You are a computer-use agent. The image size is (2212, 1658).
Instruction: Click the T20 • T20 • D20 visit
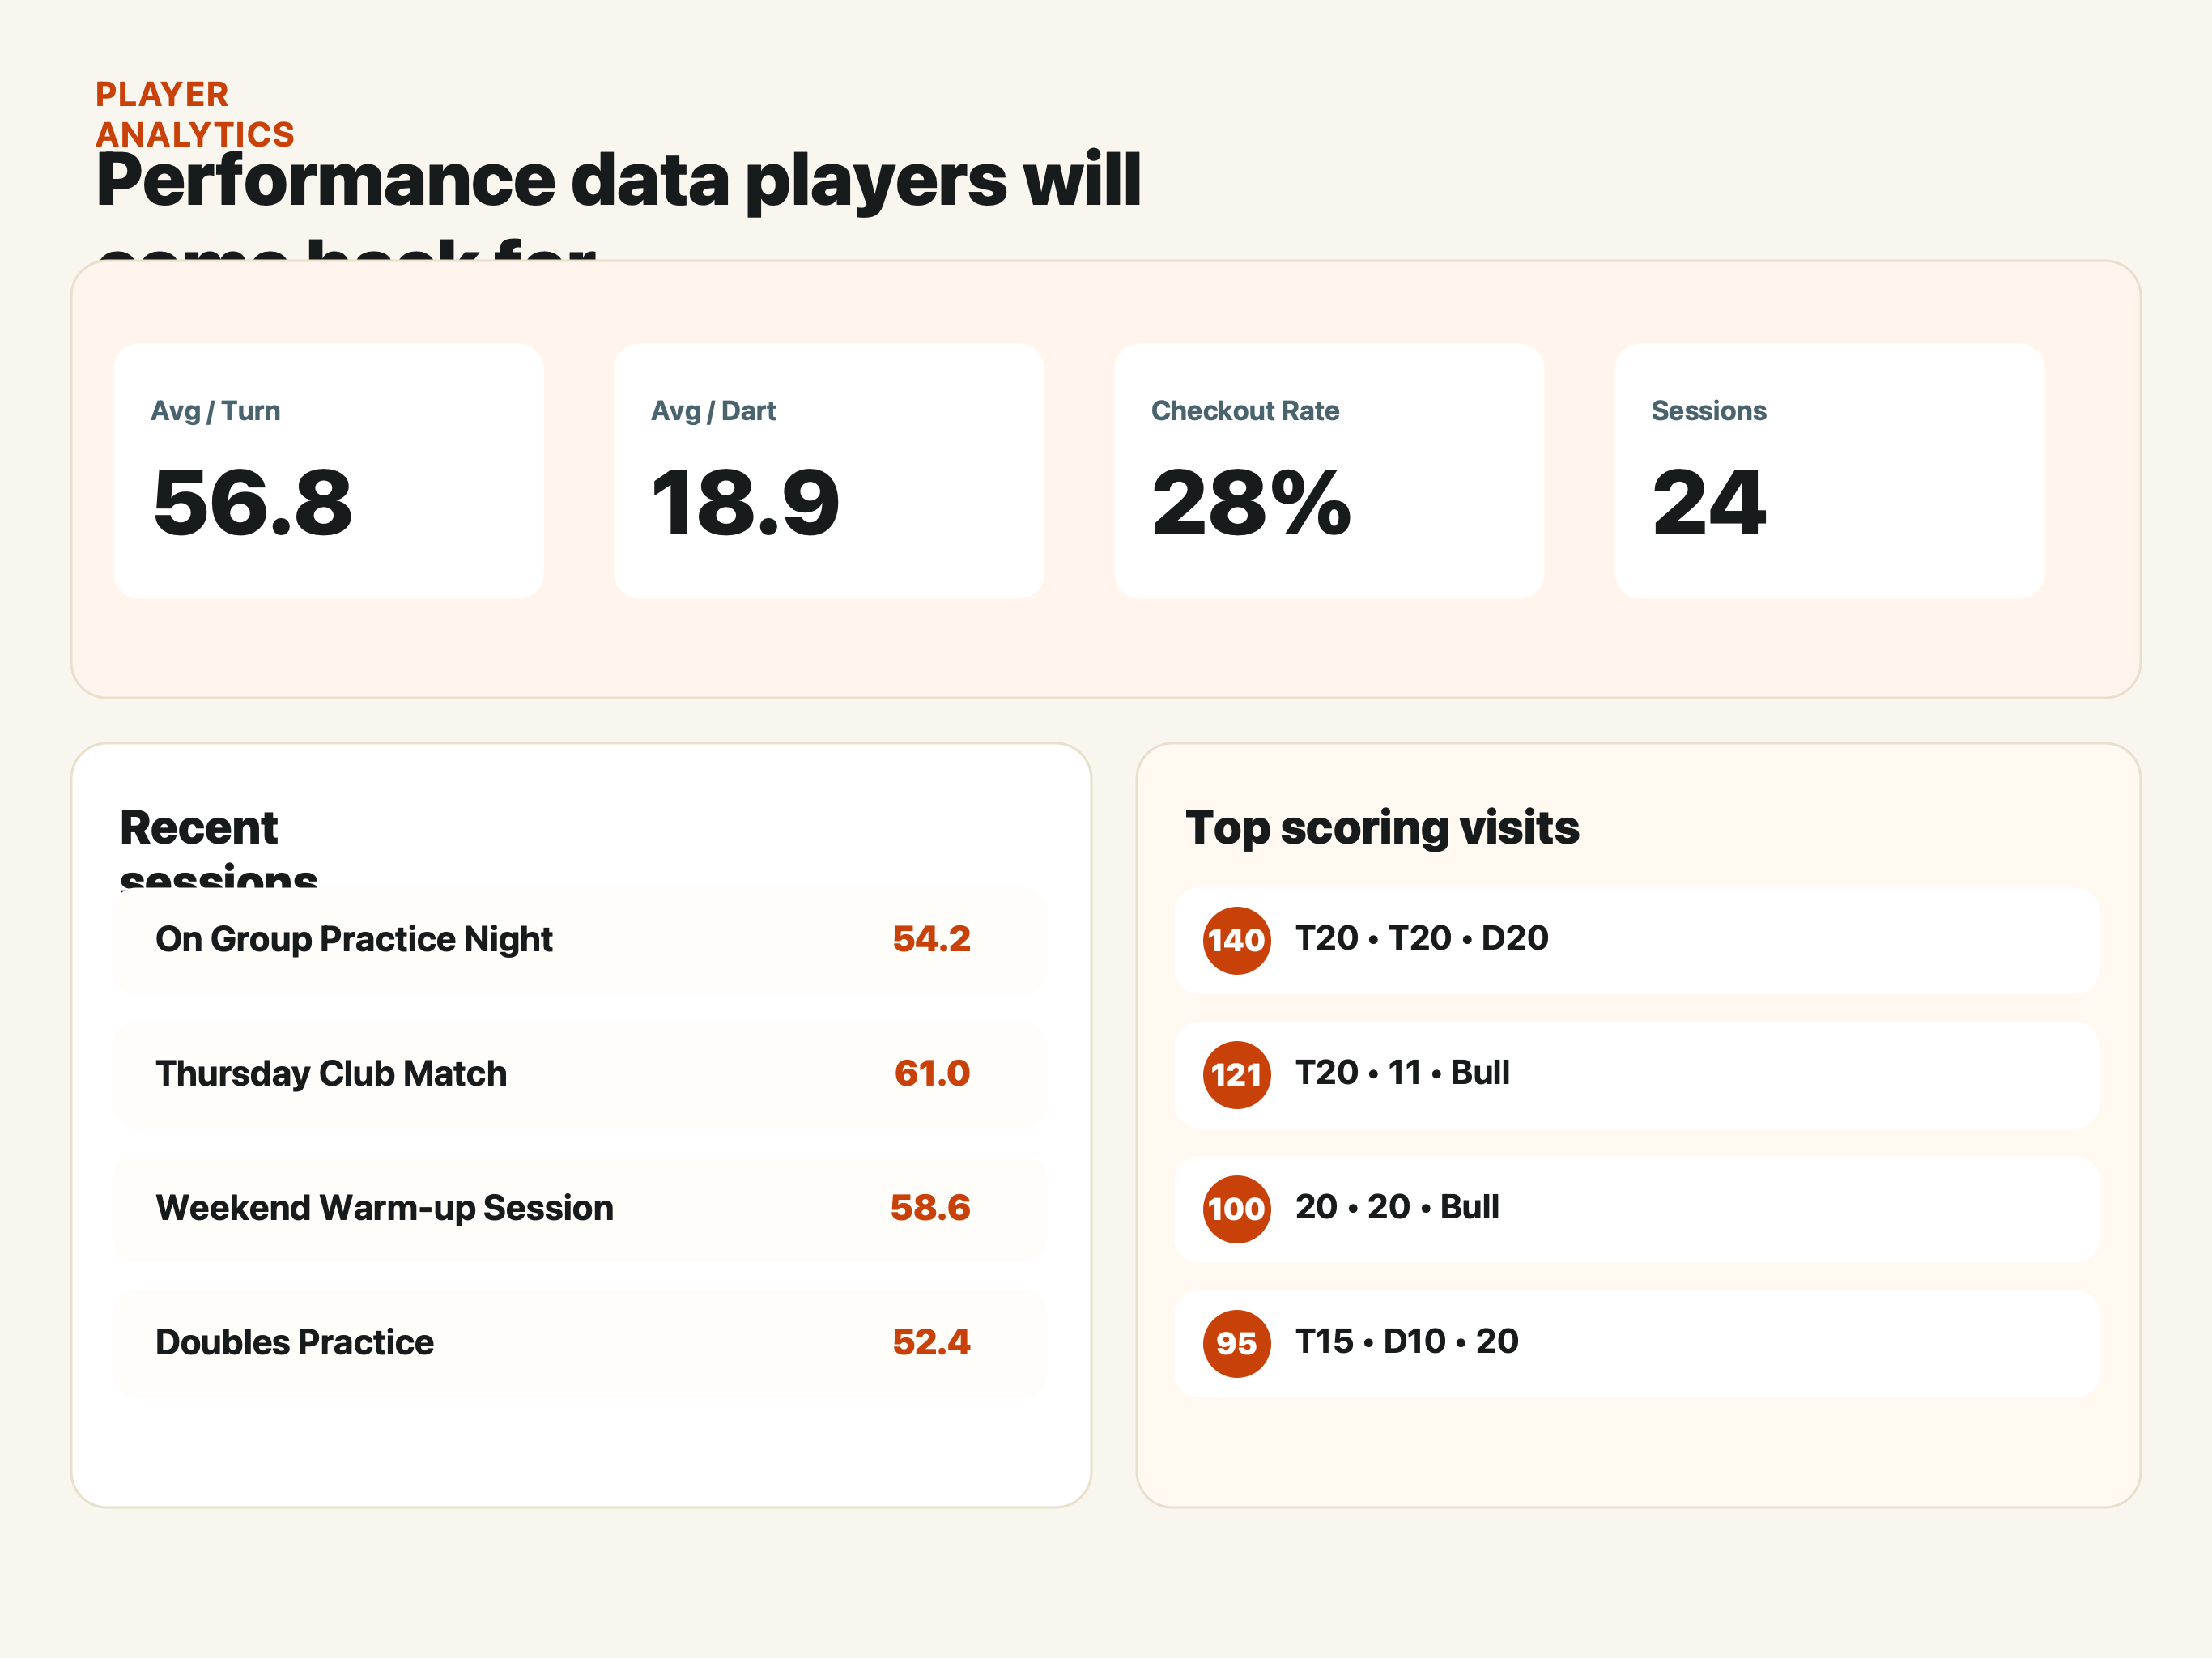(x=1637, y=940)
